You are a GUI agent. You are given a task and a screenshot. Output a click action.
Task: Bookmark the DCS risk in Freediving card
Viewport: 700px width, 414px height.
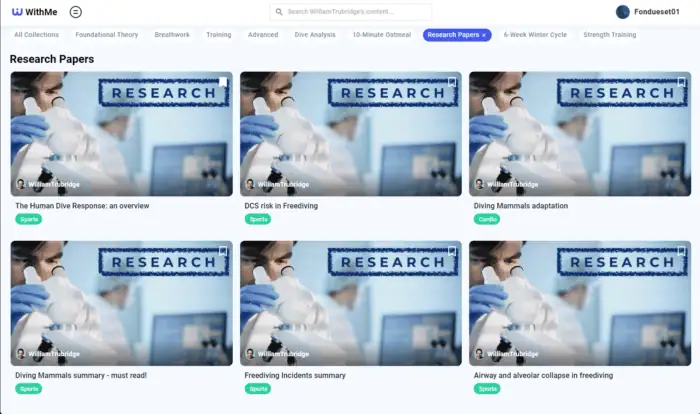tap(452, 82)
